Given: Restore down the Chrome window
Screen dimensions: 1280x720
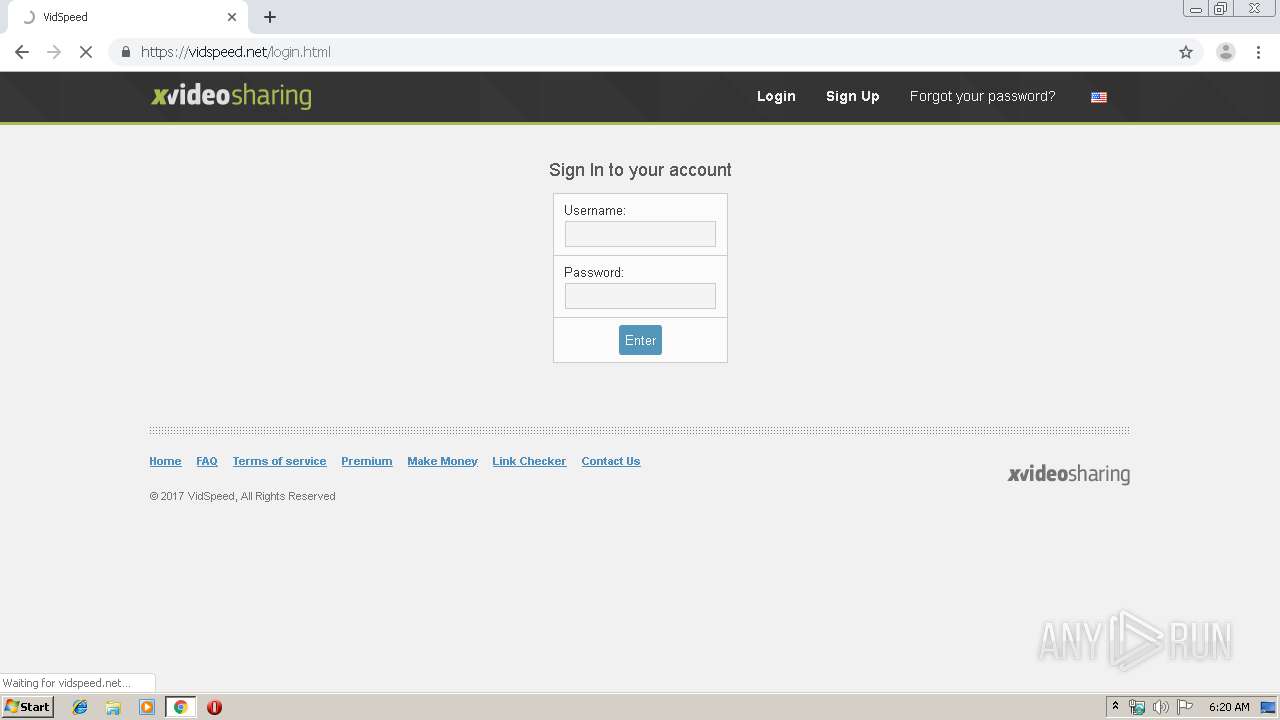Looking at the screenshot, I should click(1221, 9).
